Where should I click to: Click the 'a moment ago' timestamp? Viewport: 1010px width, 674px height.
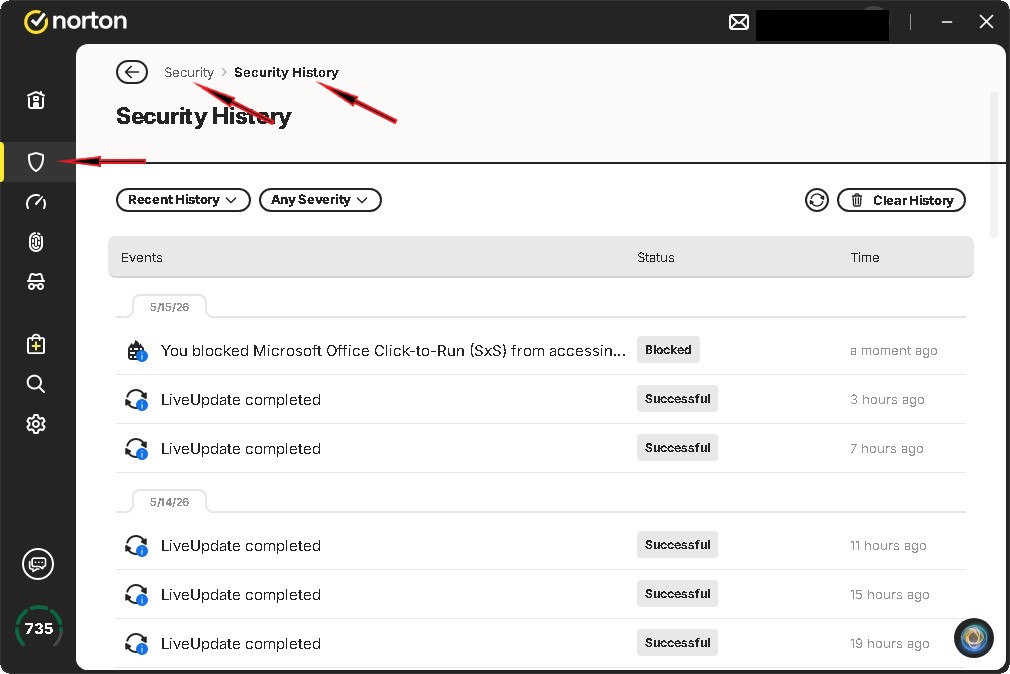[893, 351]
